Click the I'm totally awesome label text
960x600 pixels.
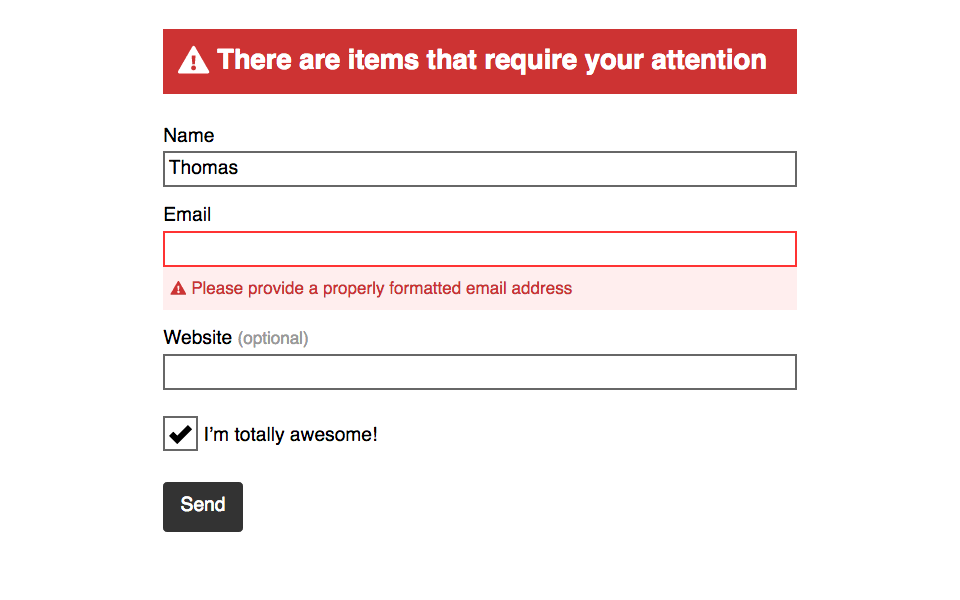(290, 434)
